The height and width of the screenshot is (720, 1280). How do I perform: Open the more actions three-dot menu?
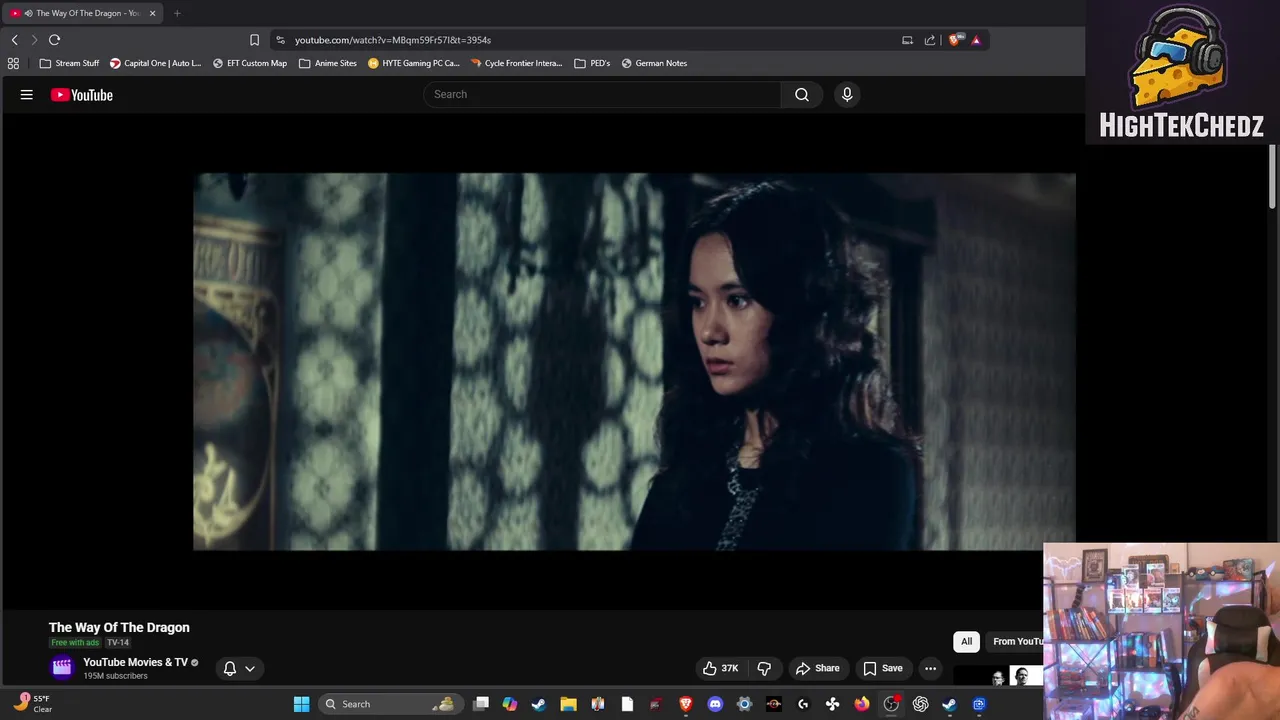tap(930, 668)
